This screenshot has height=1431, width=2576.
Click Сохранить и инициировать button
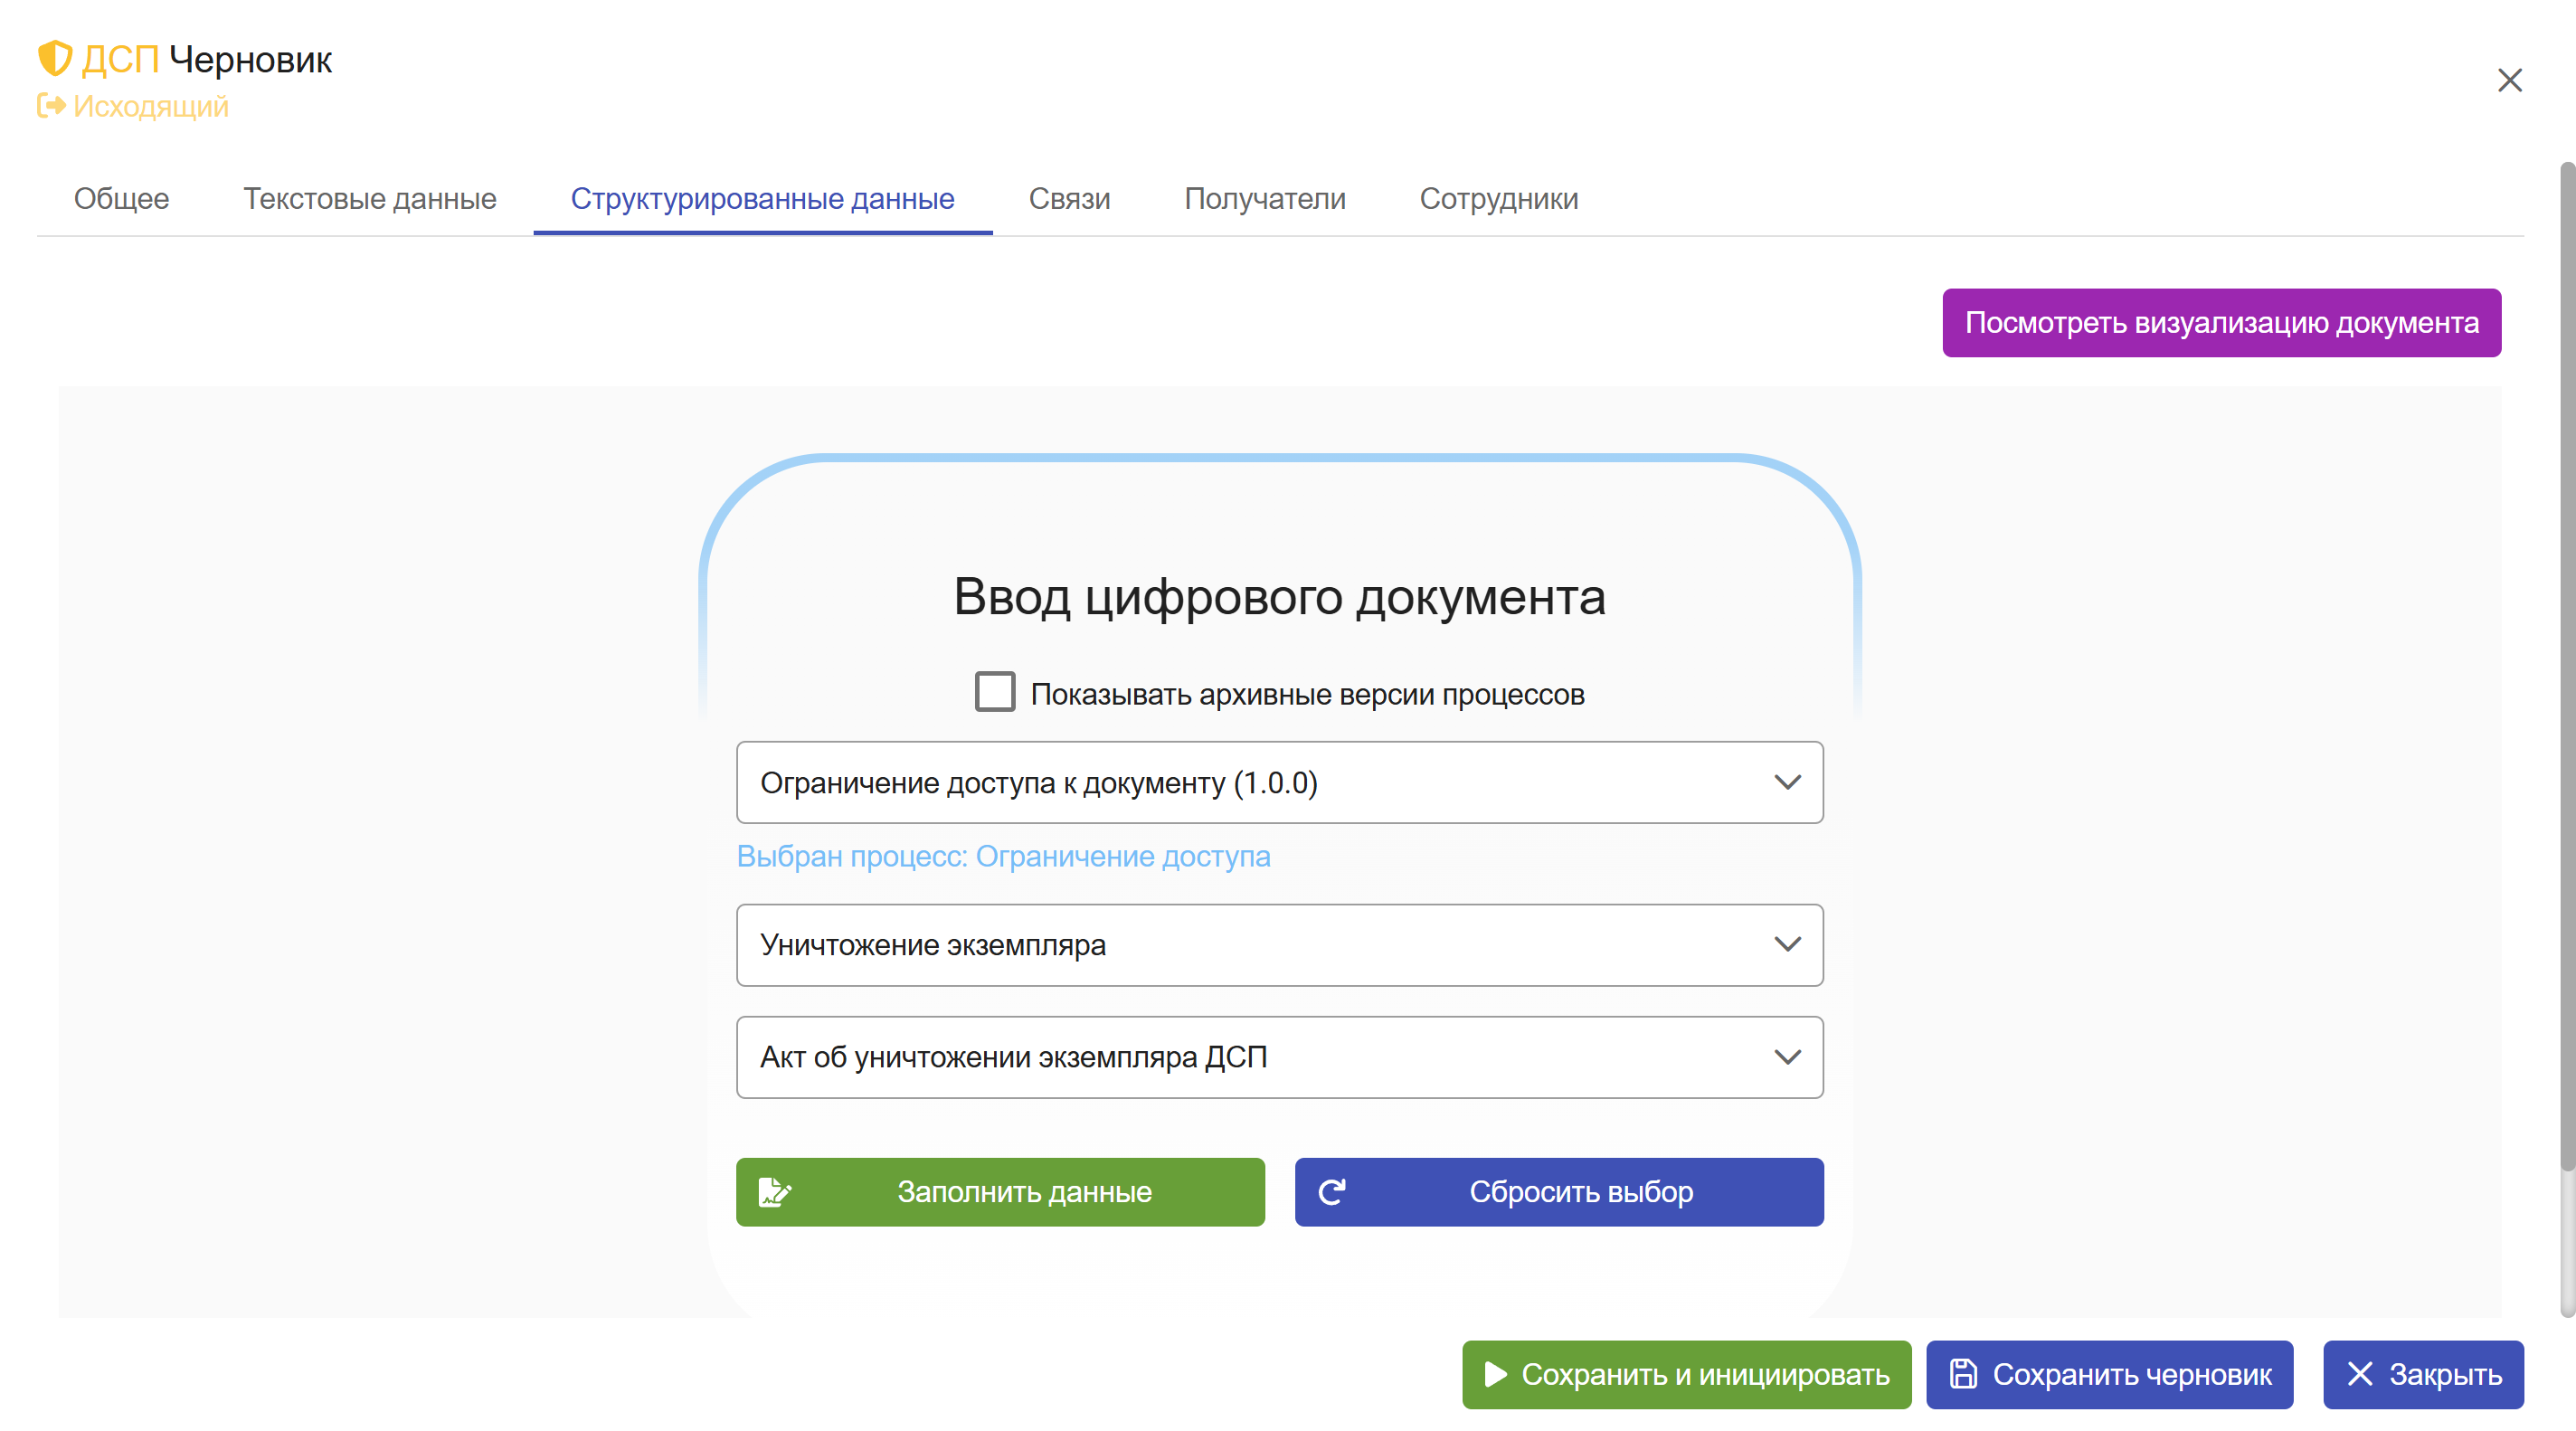(1686, 1374)
